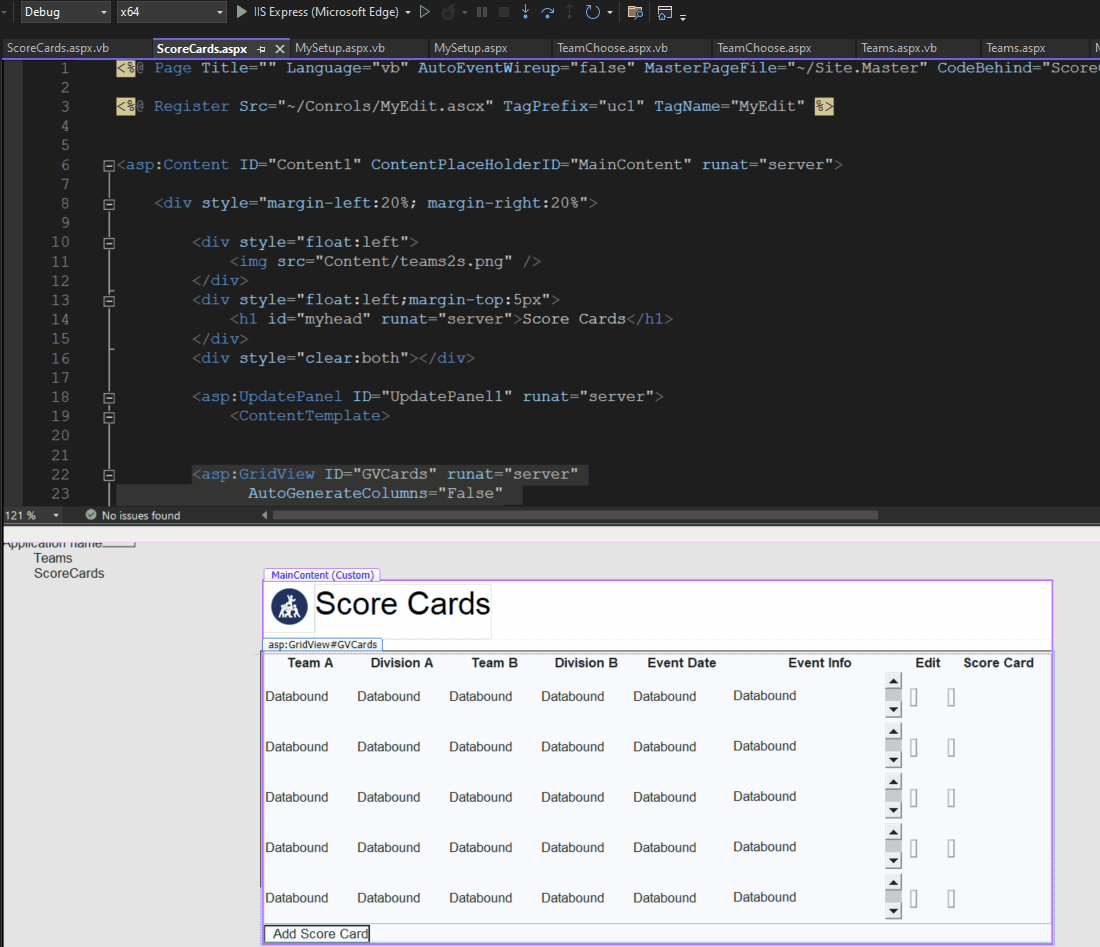Click the teams logo image in designer
Screen dimensions: 1100x947
pyautogui.click(x=290, y=606)
